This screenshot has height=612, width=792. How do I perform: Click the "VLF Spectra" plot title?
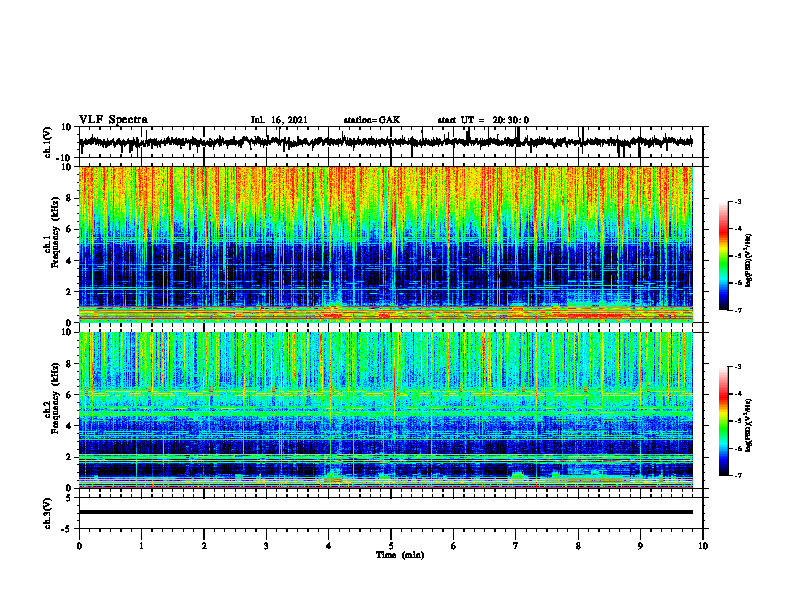pos(113,120)
